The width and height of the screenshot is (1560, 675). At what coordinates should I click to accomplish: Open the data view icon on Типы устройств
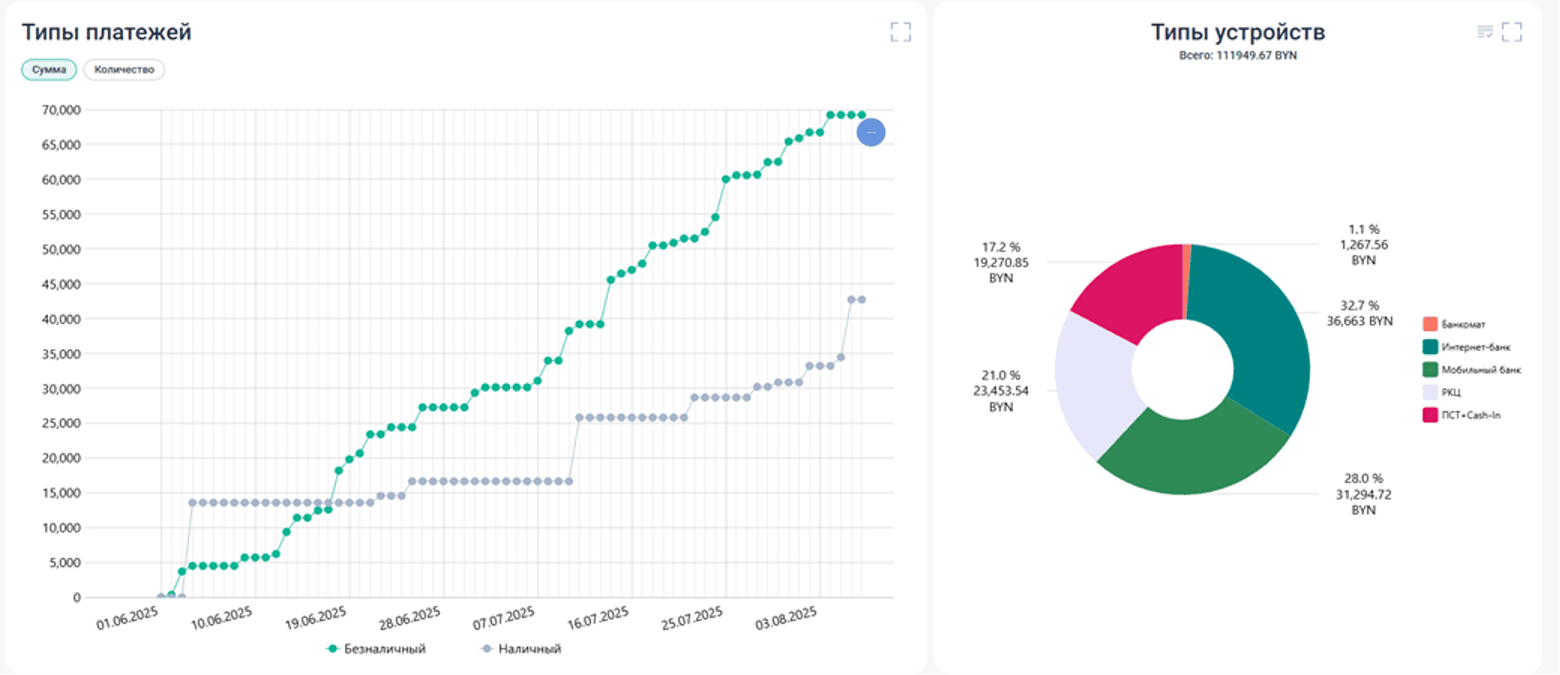[x=1485, y=32]
